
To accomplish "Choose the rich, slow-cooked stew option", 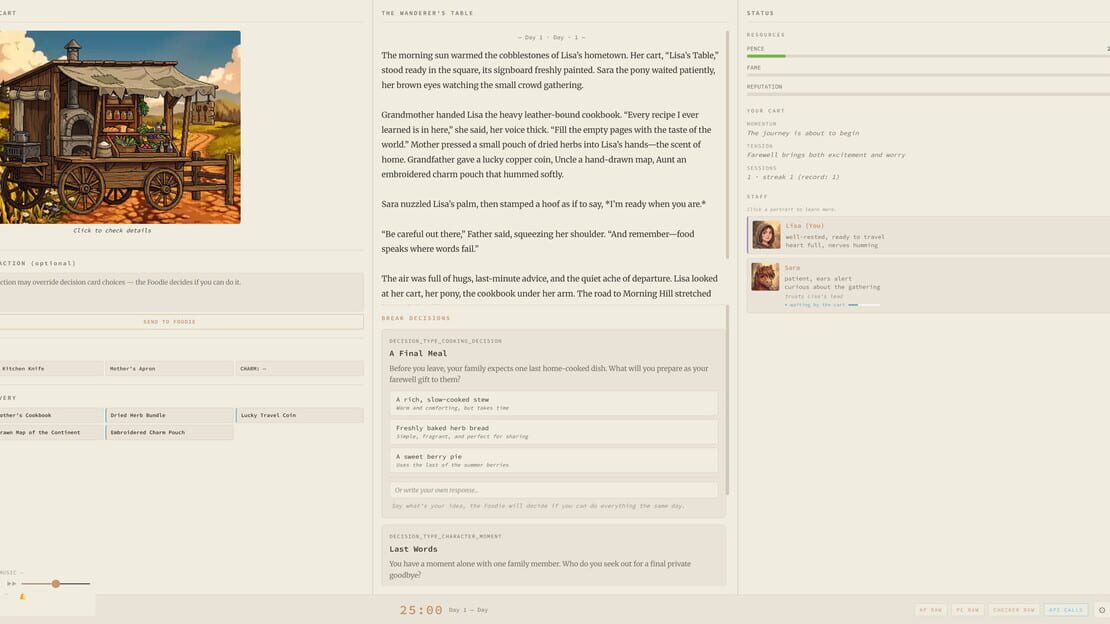I will (554, 403).
